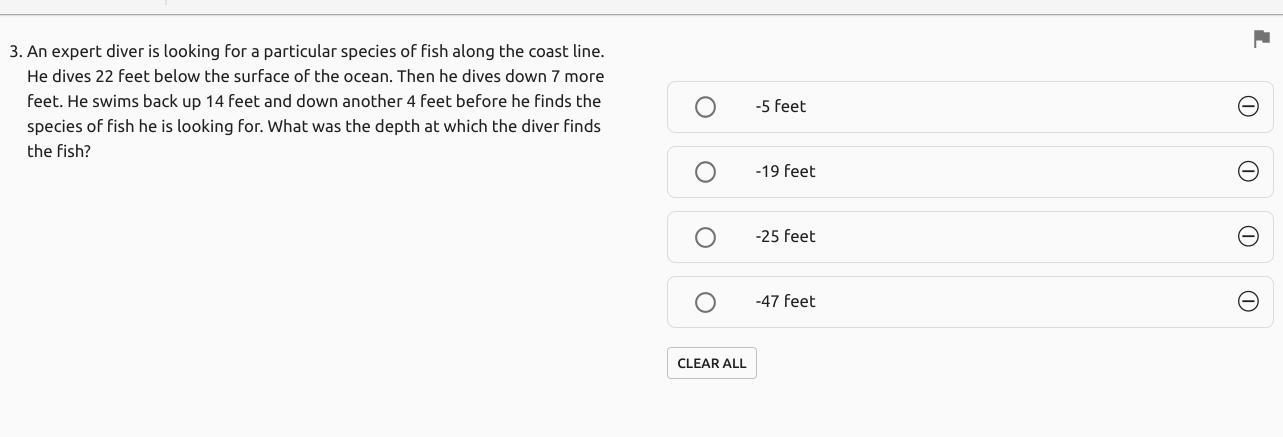
Task: Click the "-47 feet" answer text
Action: 785,301
